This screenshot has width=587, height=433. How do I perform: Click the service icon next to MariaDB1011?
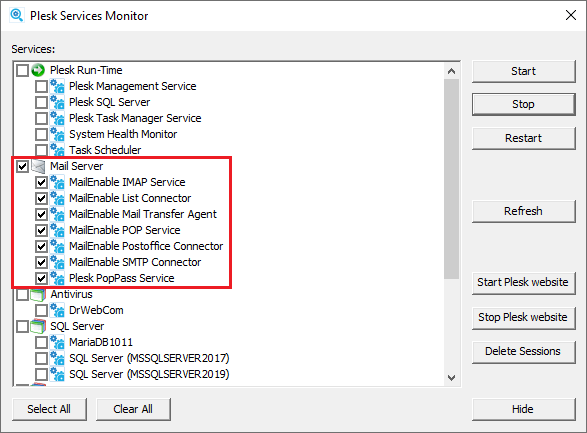click(x=57, y=342)
